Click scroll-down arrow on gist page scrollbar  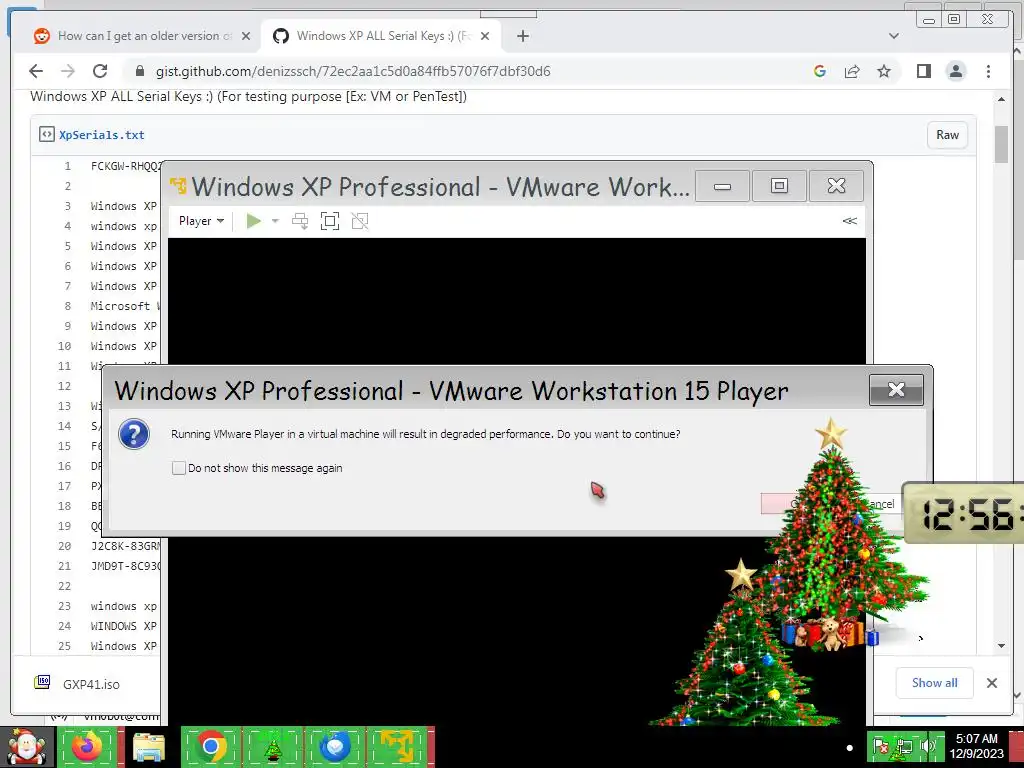pyautogui.click(x=1001, y=646)
